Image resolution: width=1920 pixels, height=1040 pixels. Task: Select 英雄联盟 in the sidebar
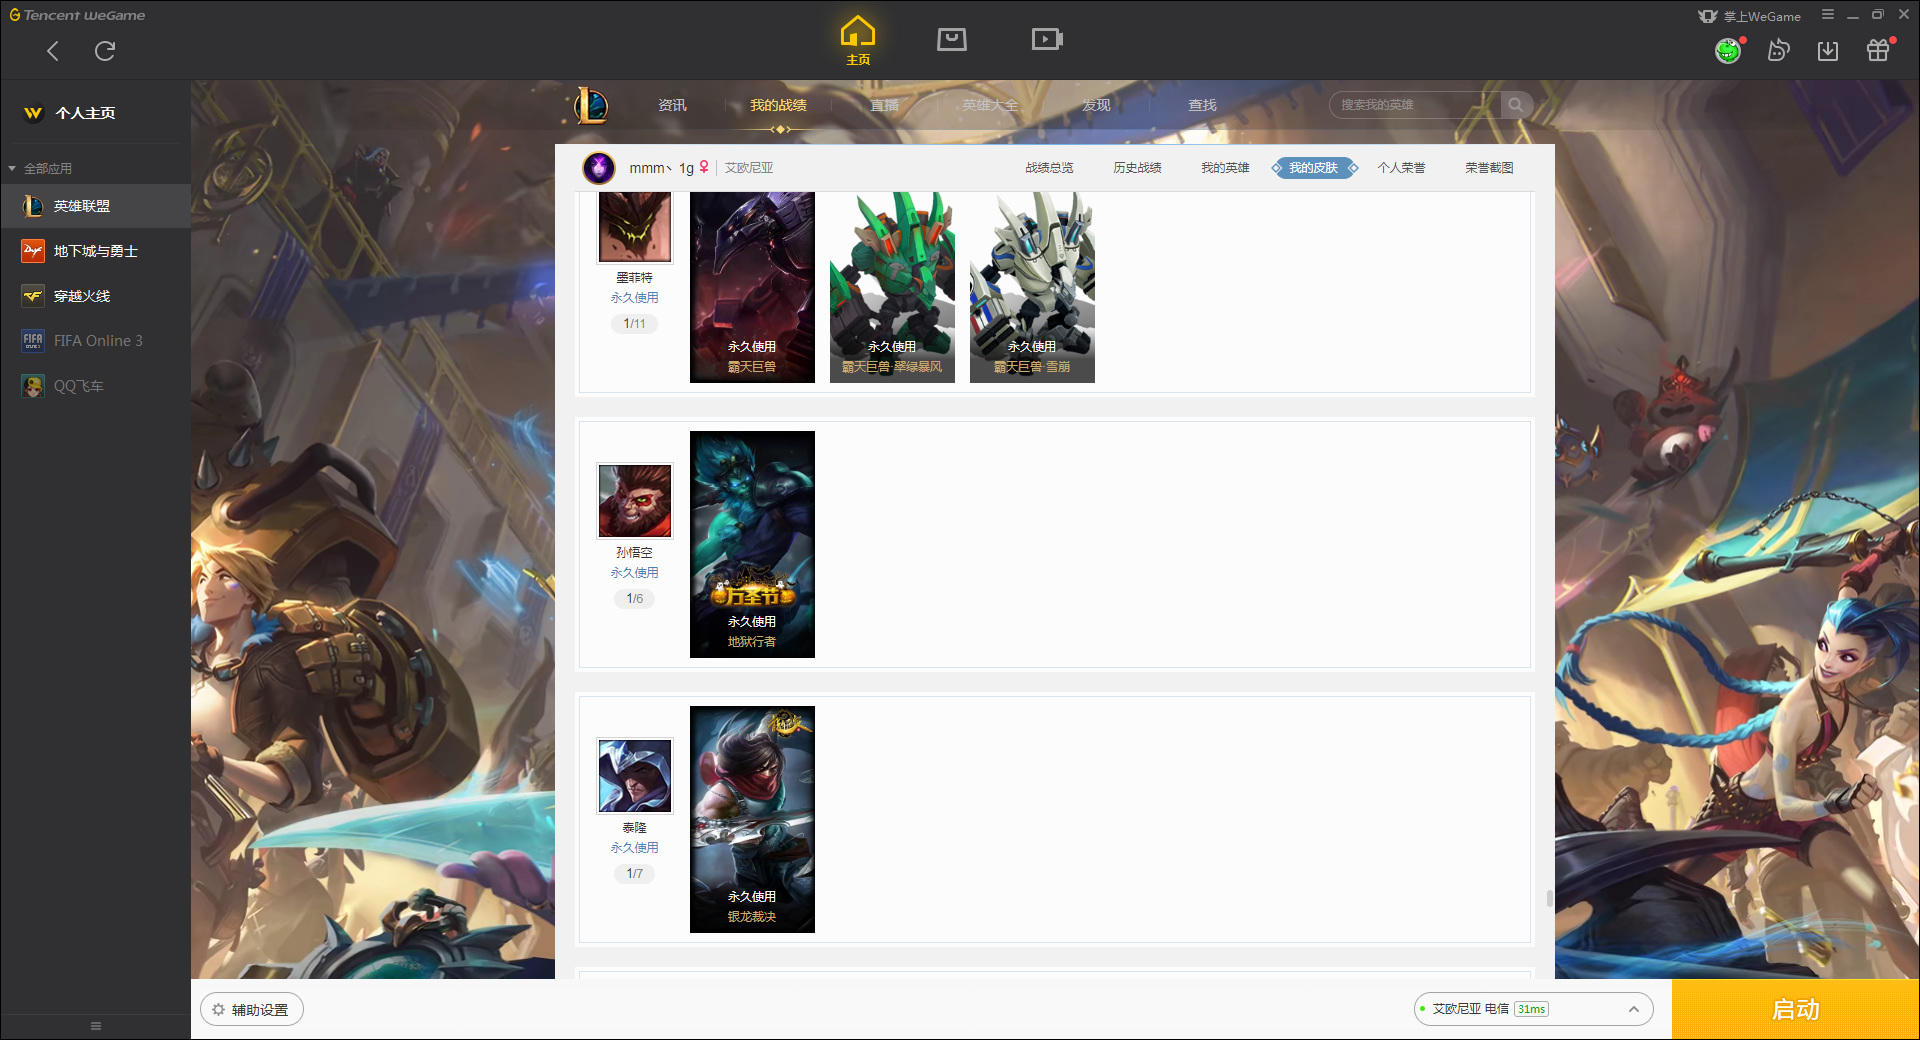pos(95,206)
